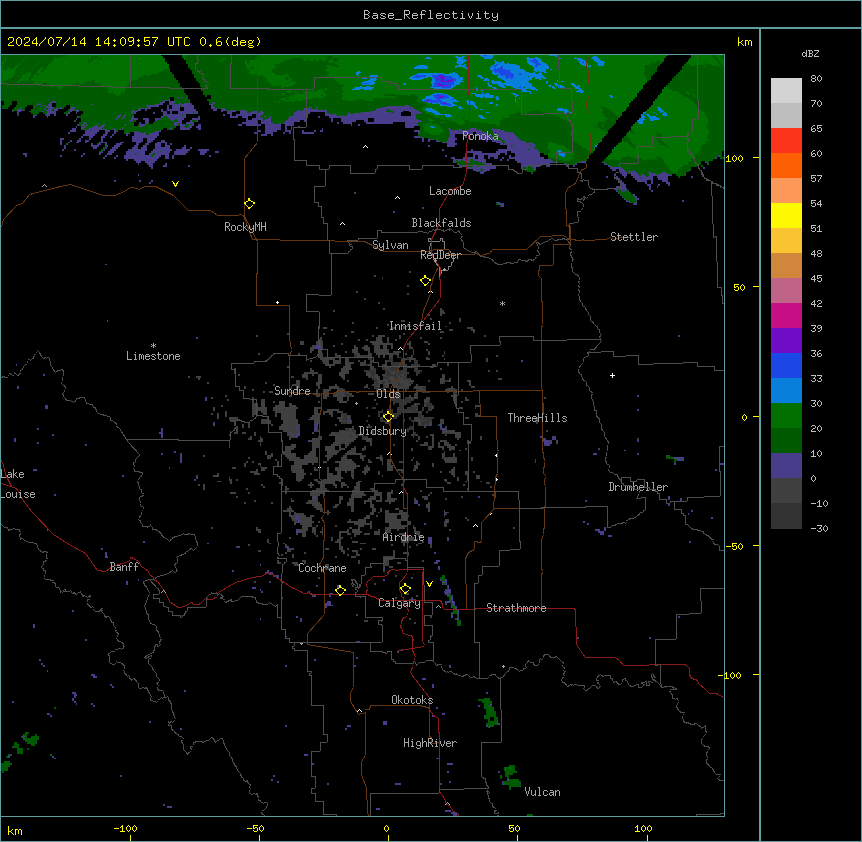Click the yellow V marker northwest of RockyMH
This screenshot has width=862, height=842.
click(175, 184)
